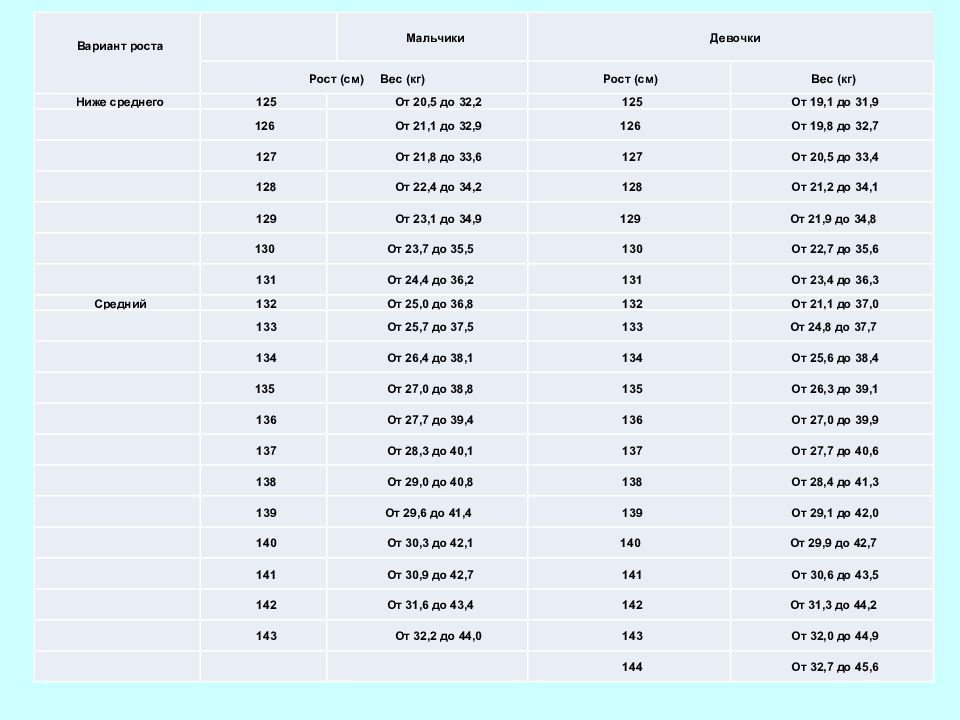This screenshot has height=720, width=960.
Task: Select the cell 'От 27,0 до 39,9'
Action: coord(834,420)
